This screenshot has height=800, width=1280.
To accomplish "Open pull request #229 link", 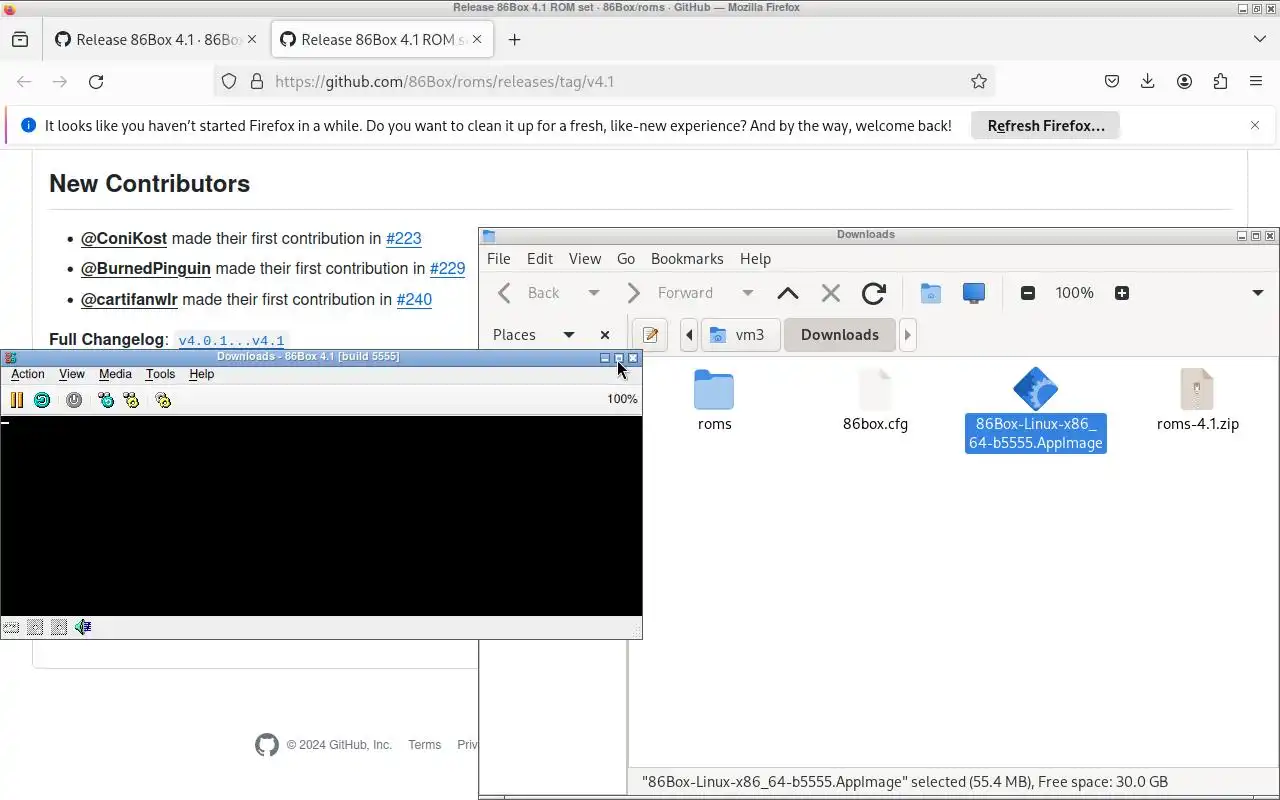I will 447,268.
